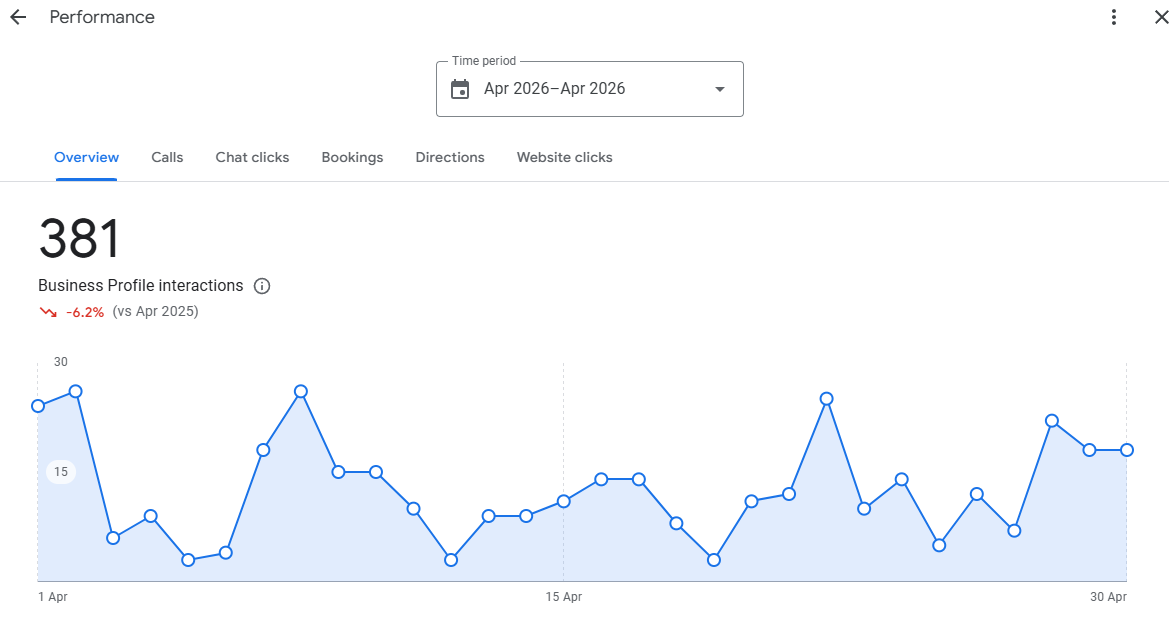
Task: Select the chart data point at 15 Apr
Action: [564, 501]
